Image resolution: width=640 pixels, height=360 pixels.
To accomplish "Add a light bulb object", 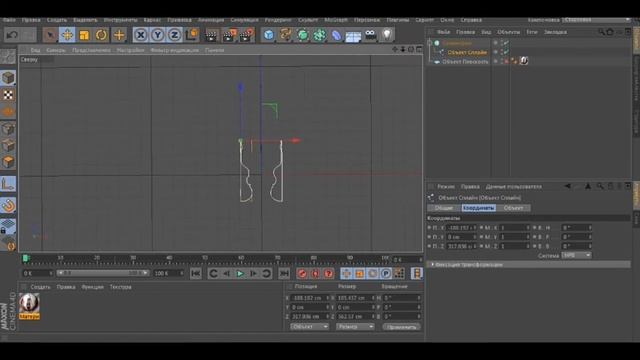I will tap(387, 35).
